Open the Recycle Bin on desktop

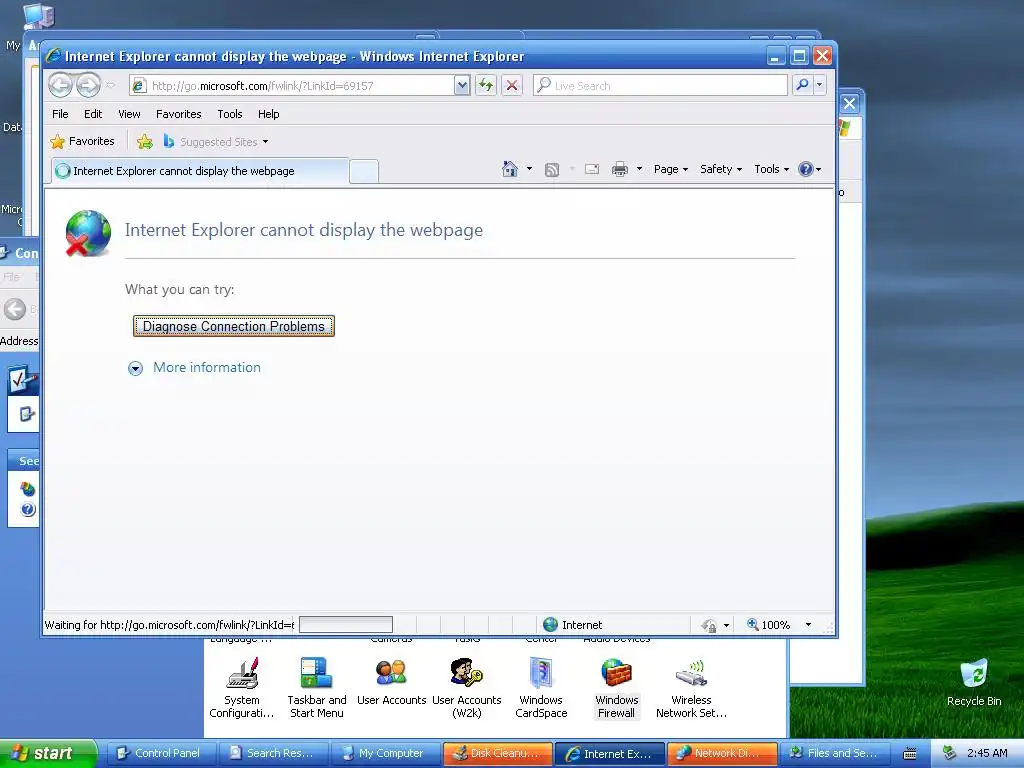coord(974,682)
